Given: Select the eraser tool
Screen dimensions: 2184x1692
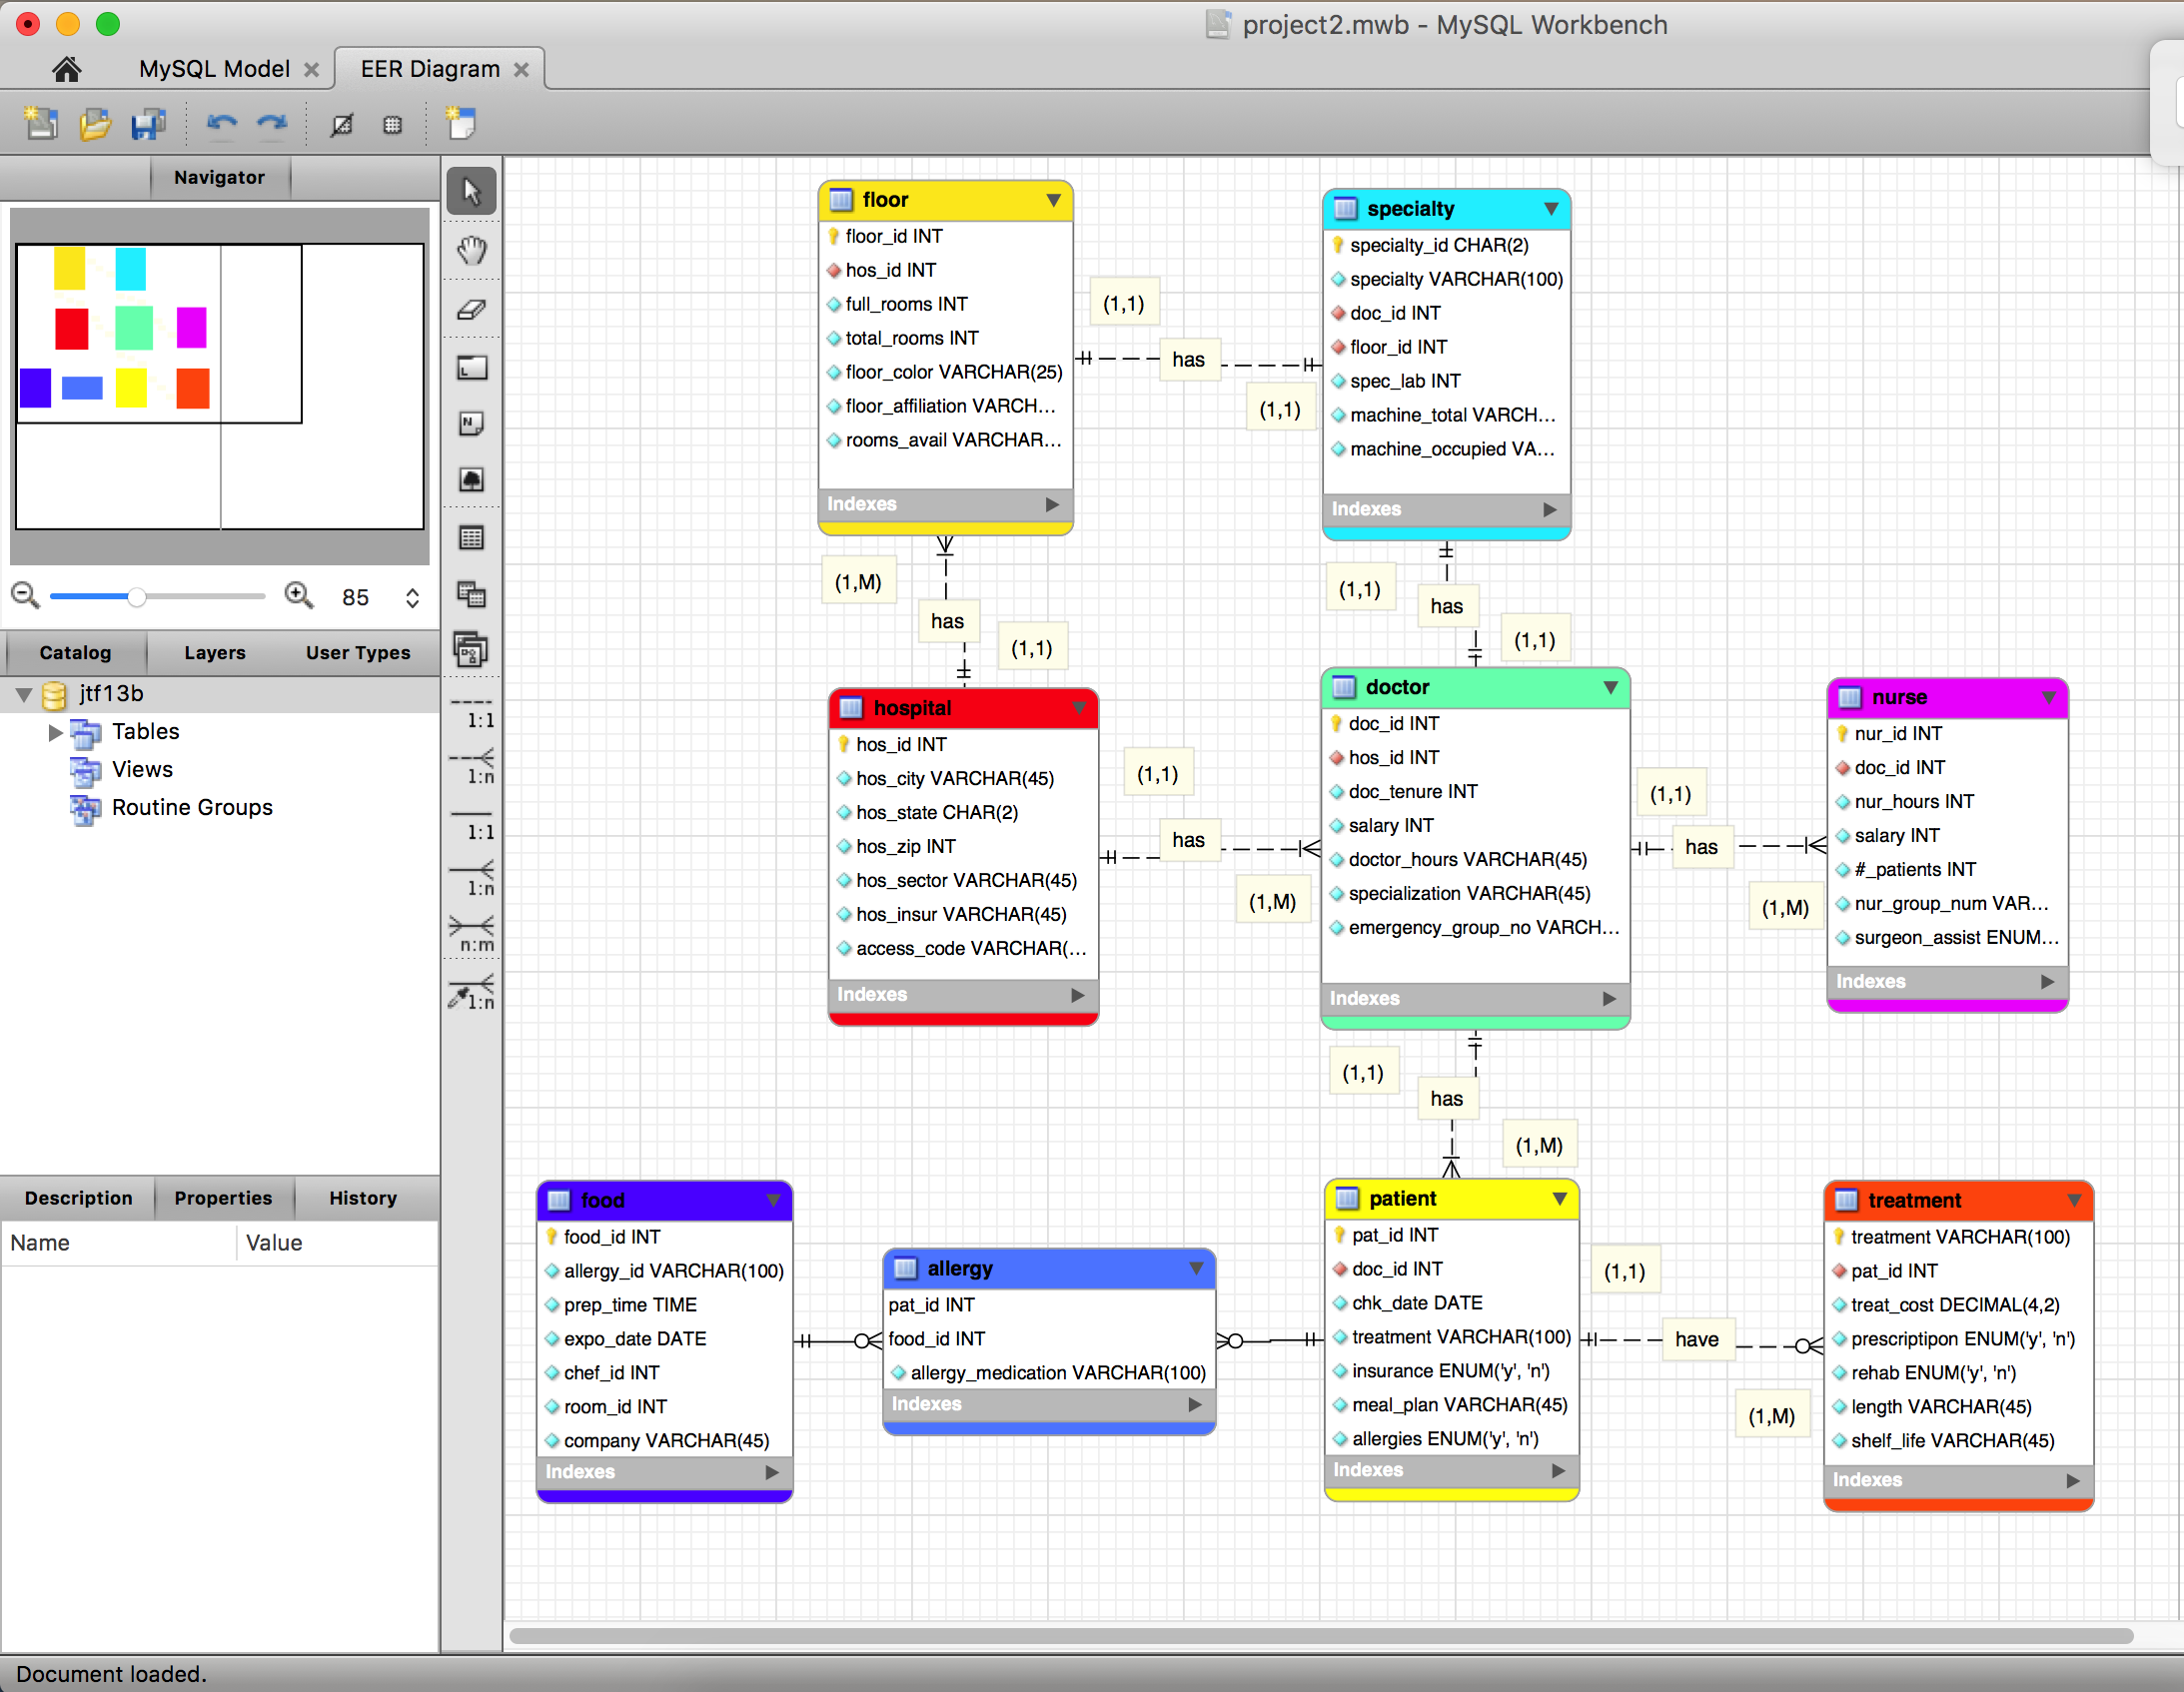Looking at the screenshot, I should pos(471,310).
